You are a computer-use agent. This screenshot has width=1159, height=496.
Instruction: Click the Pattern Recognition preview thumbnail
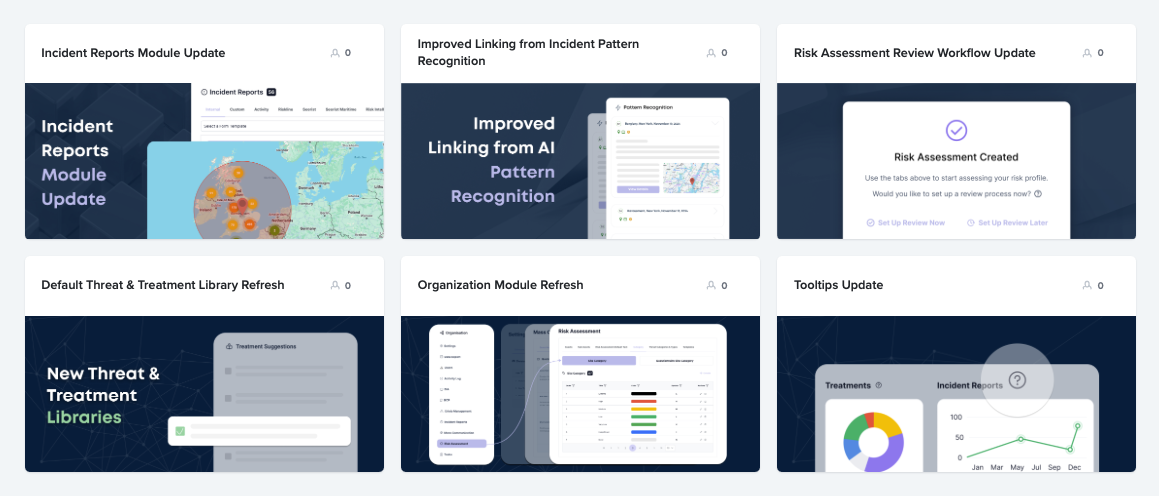click(x=580, y=161)
